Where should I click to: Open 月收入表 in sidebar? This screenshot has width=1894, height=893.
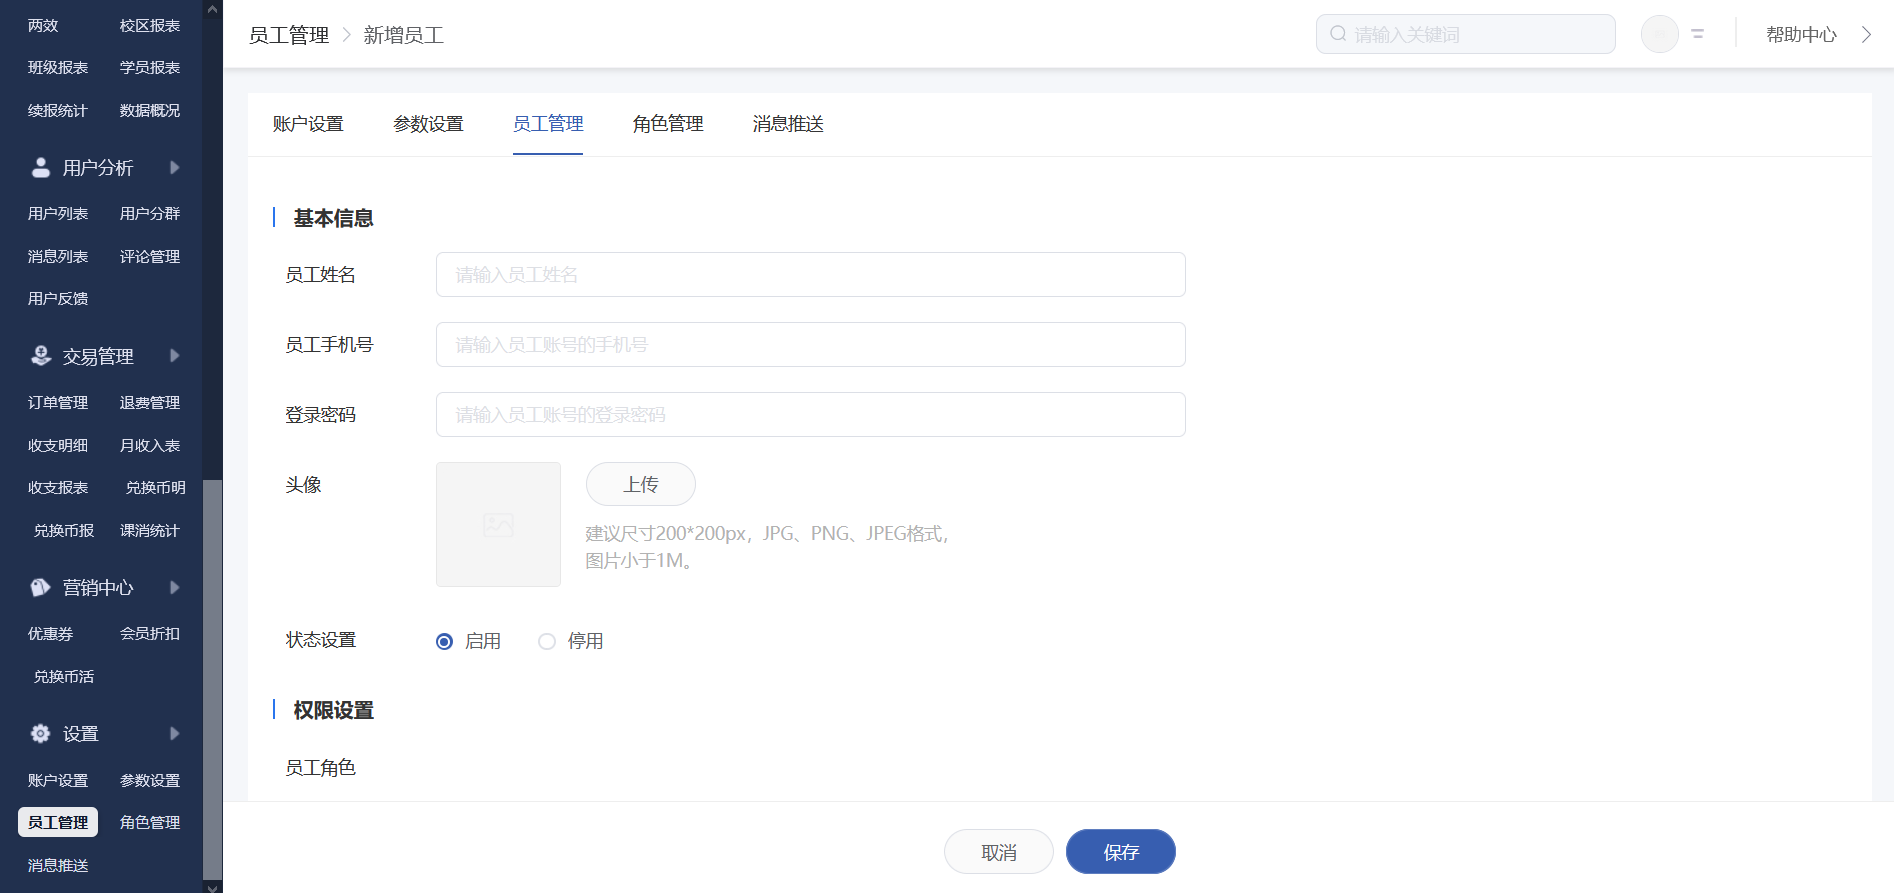(x=150, y=445)
